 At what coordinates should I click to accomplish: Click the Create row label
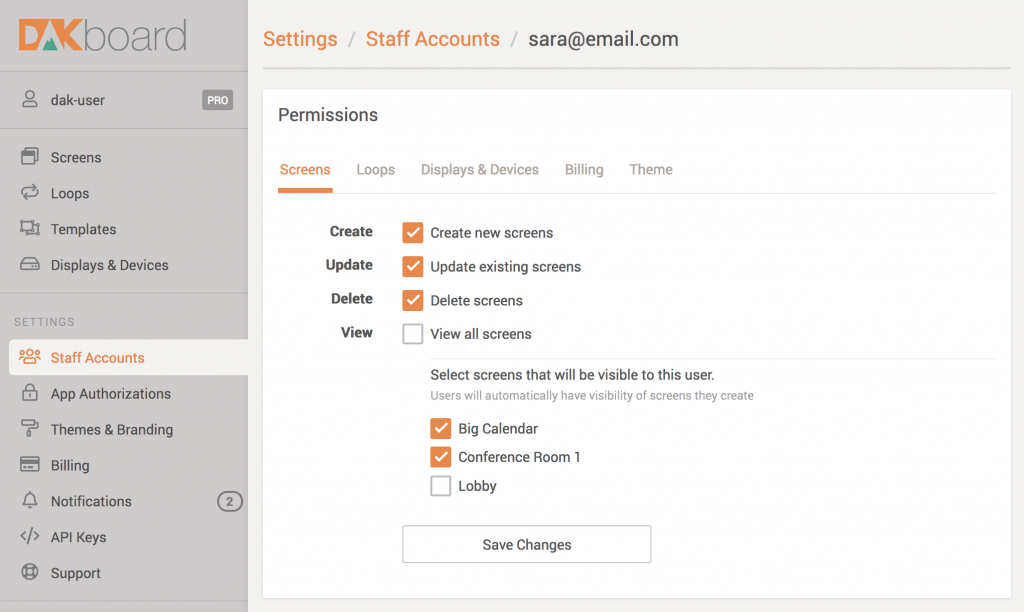click(351, 231)
